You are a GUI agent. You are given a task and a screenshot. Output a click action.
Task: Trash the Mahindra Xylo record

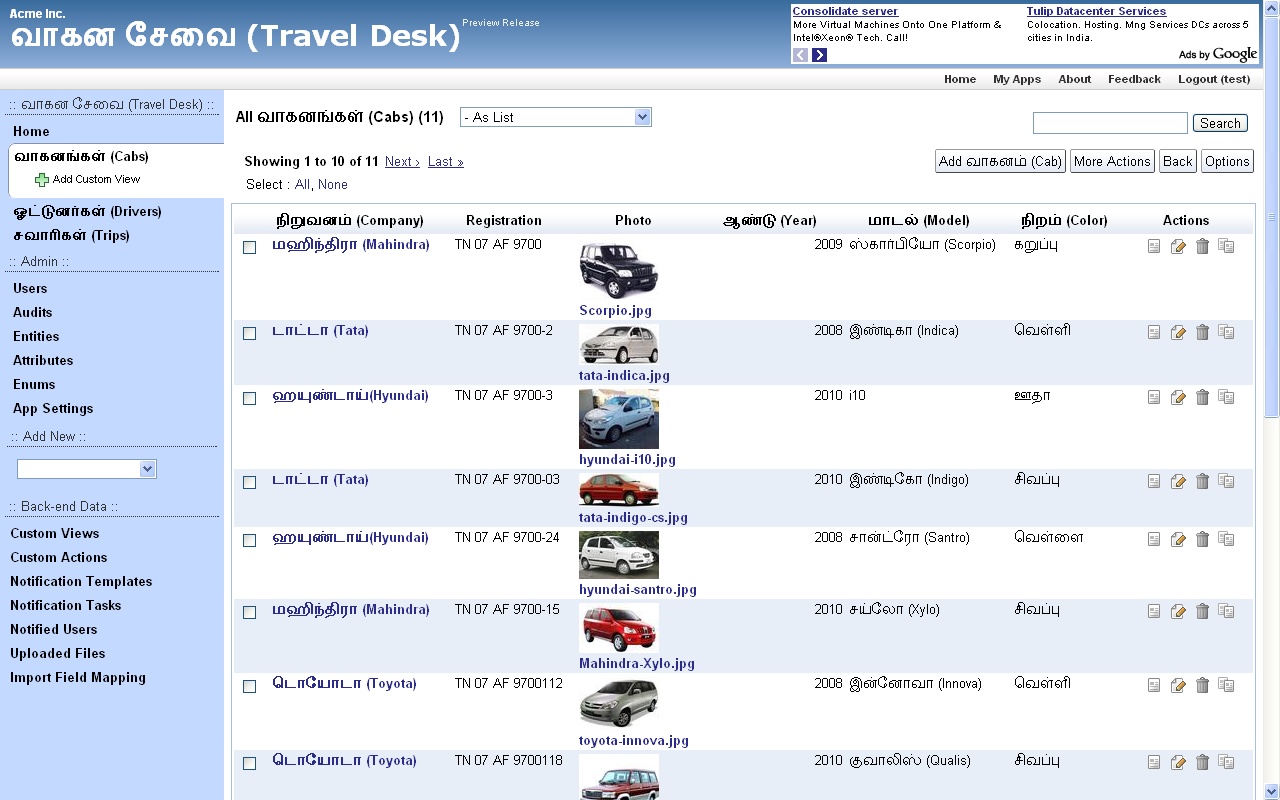coord(1202,611)
